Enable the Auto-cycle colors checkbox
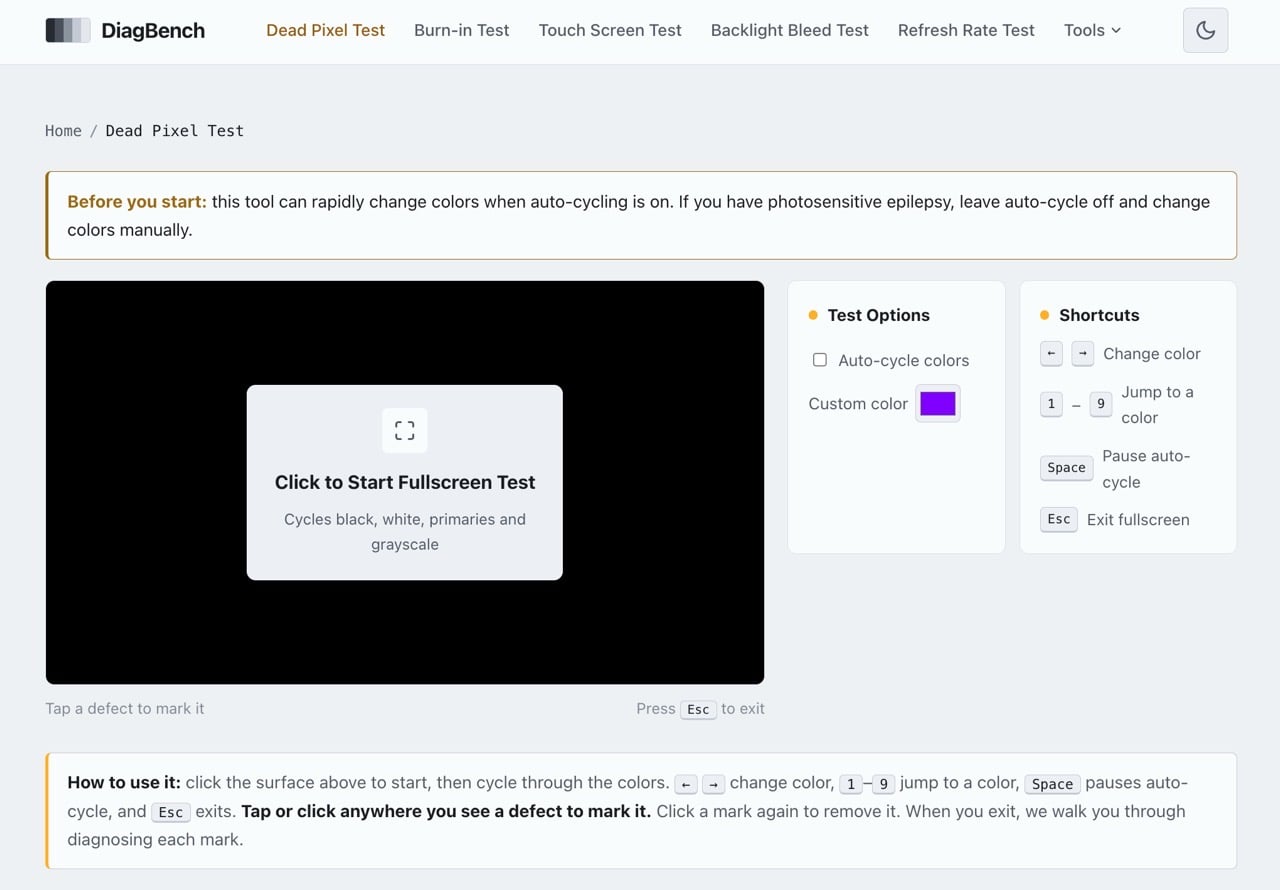The image size is (1280, 890). (820, 360)
